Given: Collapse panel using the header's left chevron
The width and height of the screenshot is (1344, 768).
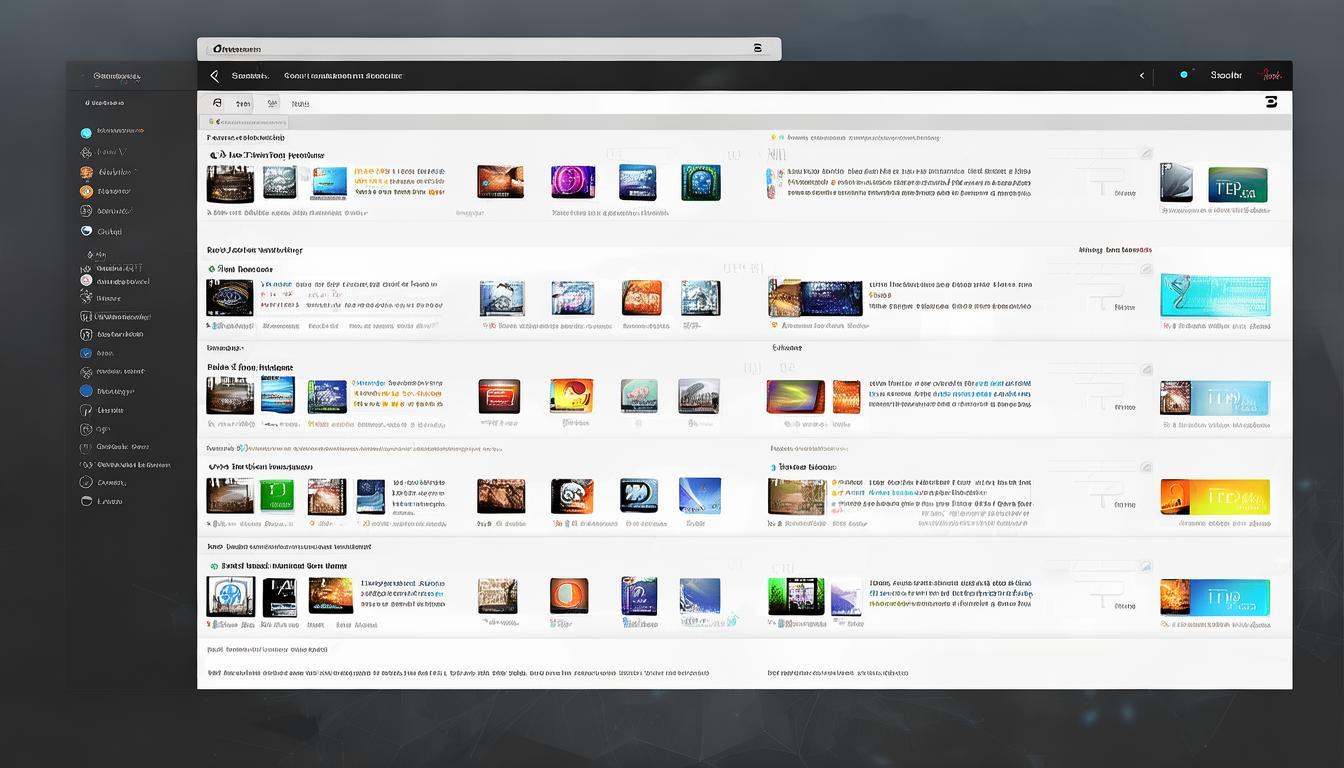Looking at the screenshot, I should (x=1142, y=76).
